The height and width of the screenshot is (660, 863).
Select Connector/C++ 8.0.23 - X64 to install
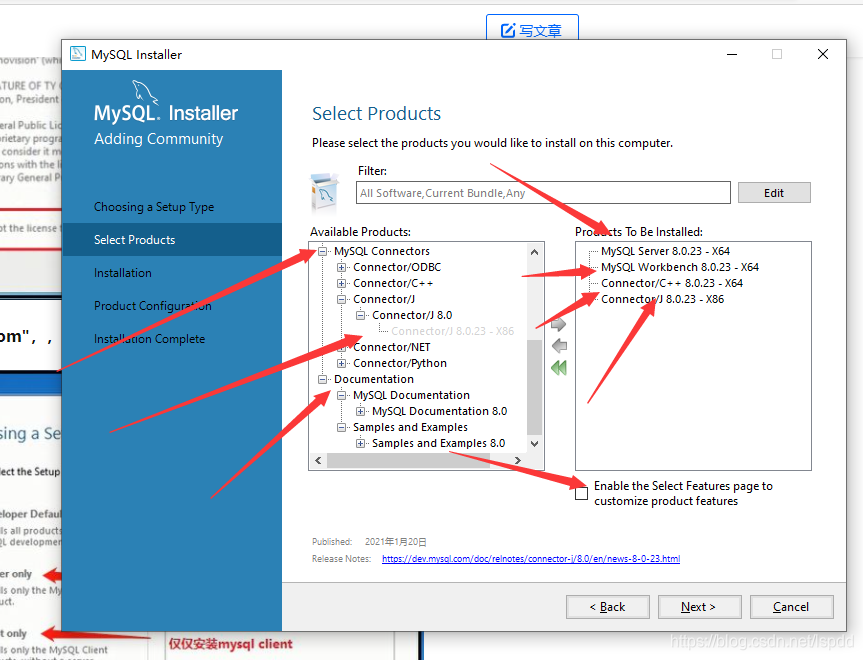click(x=671, y=283)
